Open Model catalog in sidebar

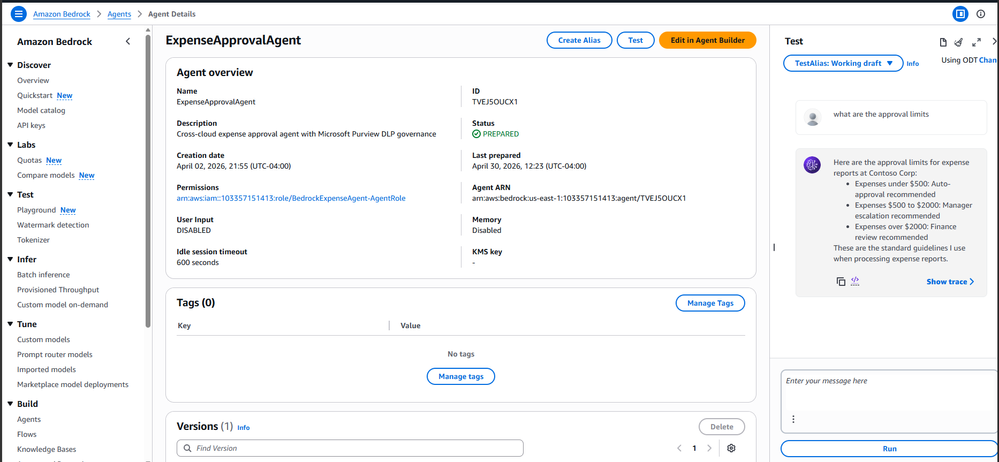tap(41, 110)
